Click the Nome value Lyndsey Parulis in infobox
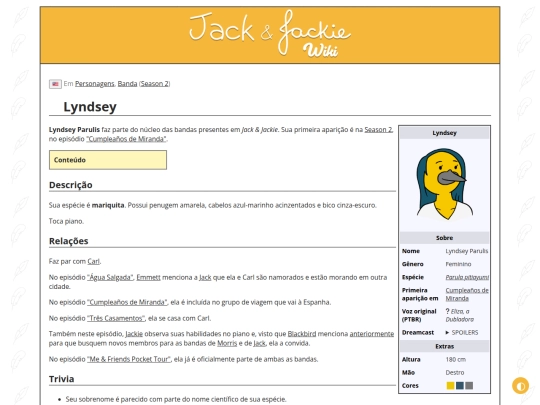The height and width of the screenshot is (405, 540). pyautogui.click(x=467, y=251)
